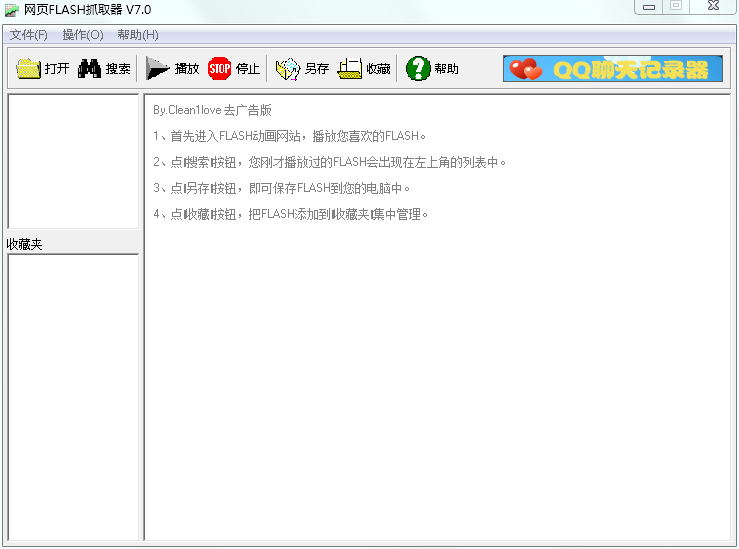Open the 文件(F) menu
This screenshot has width=739, height=549.
coord(28,35)
